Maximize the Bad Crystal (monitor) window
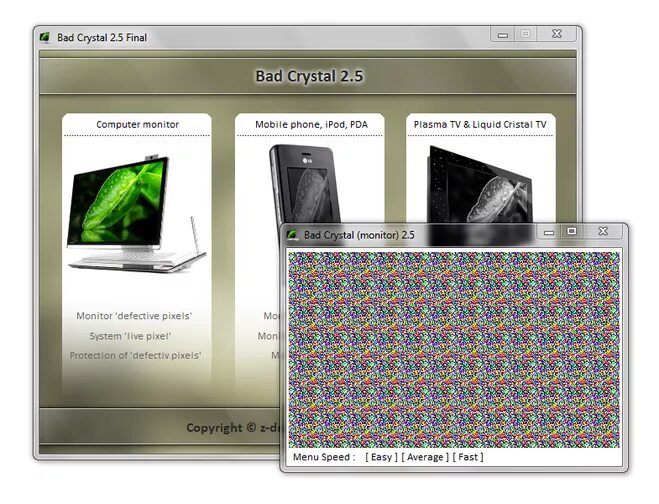 (572, 231)
